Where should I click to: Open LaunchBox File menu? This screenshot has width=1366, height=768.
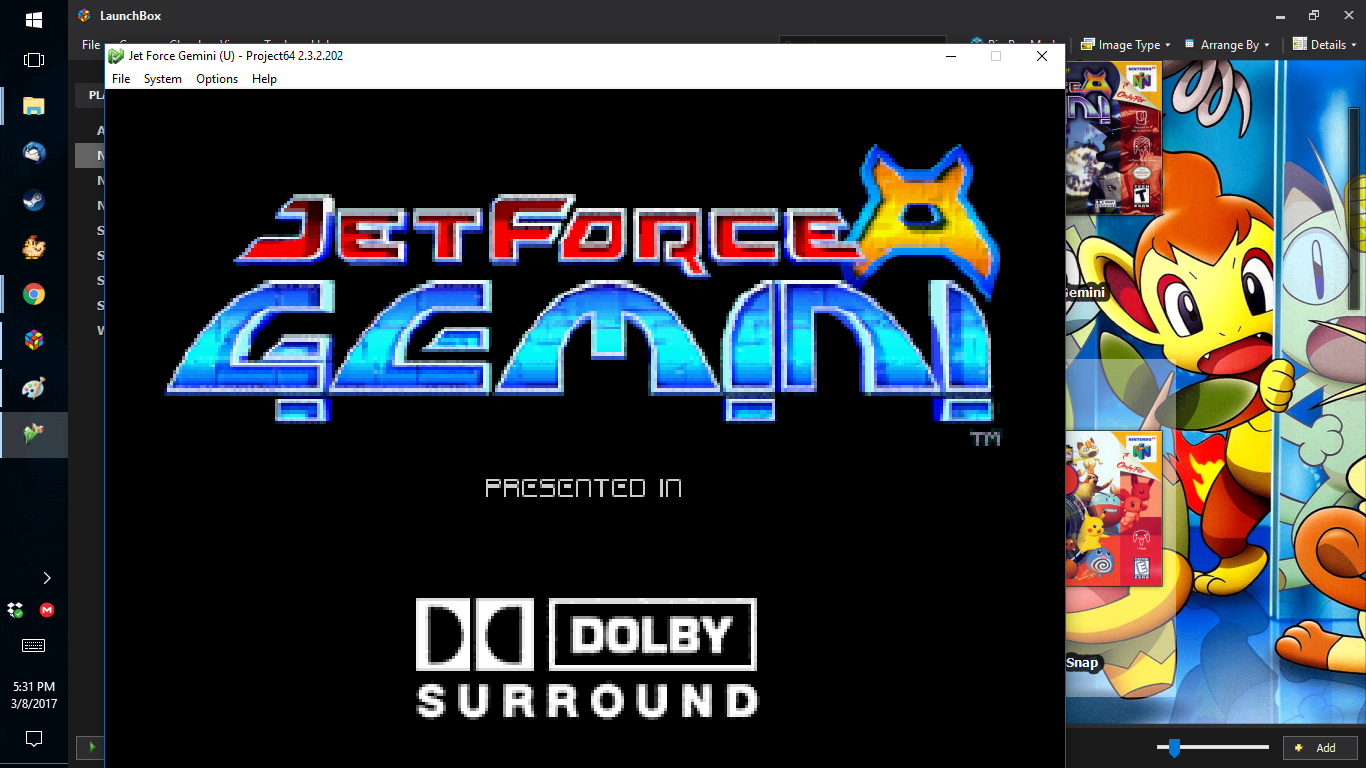click(x=91, y=44)
